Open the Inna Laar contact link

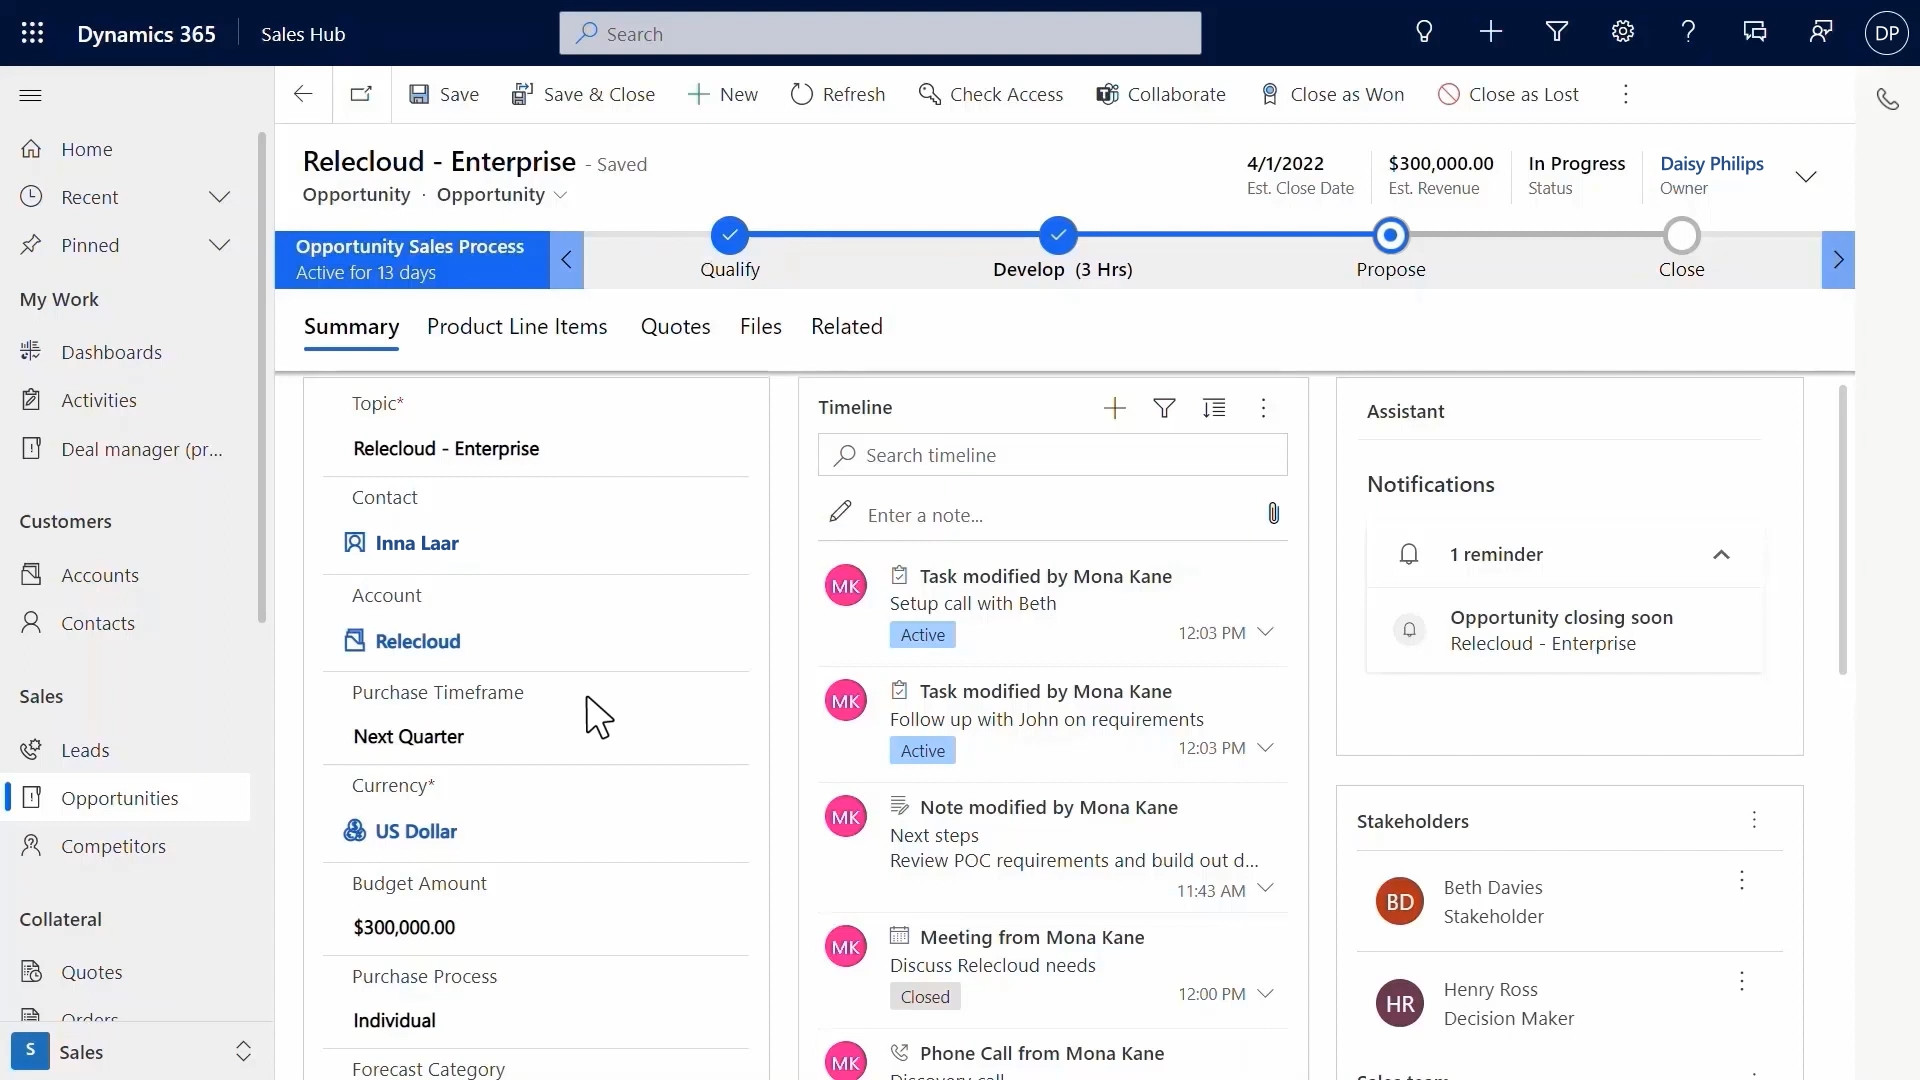[416, 543]
